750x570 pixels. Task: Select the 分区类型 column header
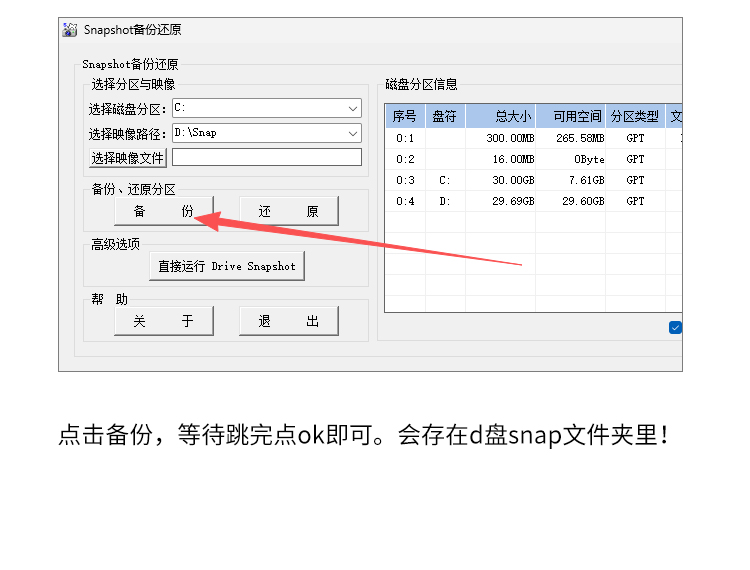pos(635,116)
